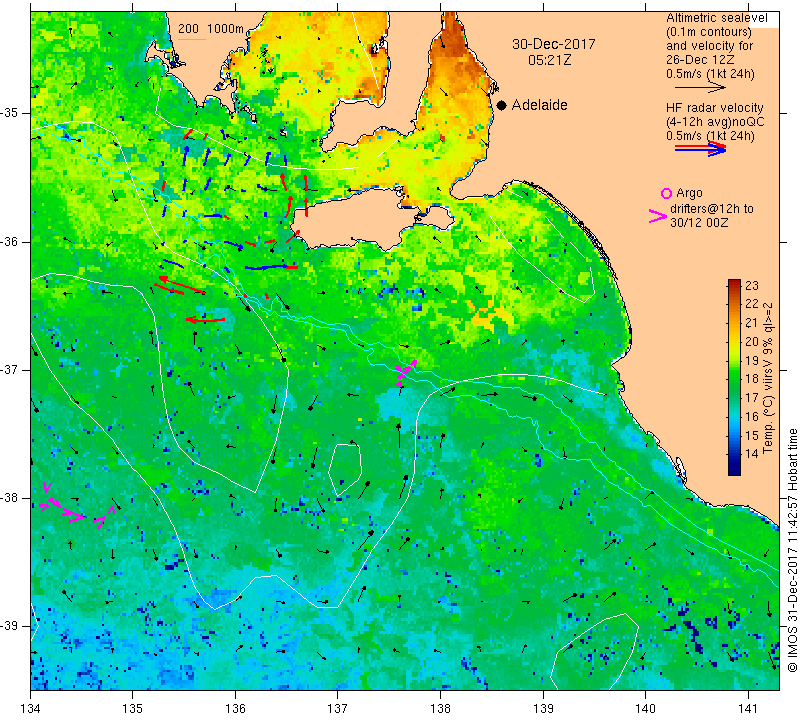800x720 pixels.
Task: Click the '137' longitude axis label
Action: [x=337, y=708]
